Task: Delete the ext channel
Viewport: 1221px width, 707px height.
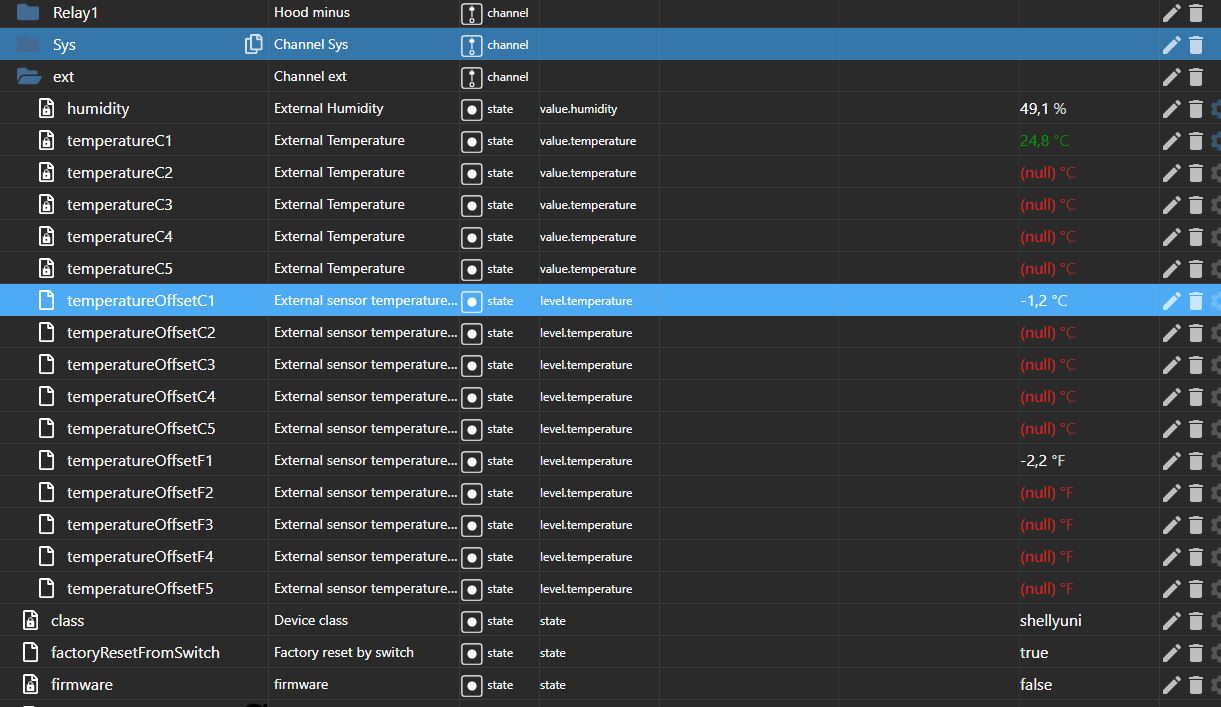Action: click(1196, 77)
